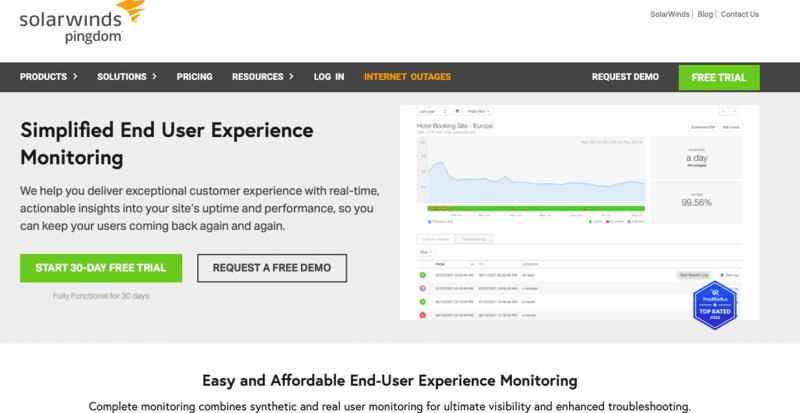Screen dimensions: 800x413
Task: Open Internet Outages page
Action: pyautogui.click(x=408, y=77)
